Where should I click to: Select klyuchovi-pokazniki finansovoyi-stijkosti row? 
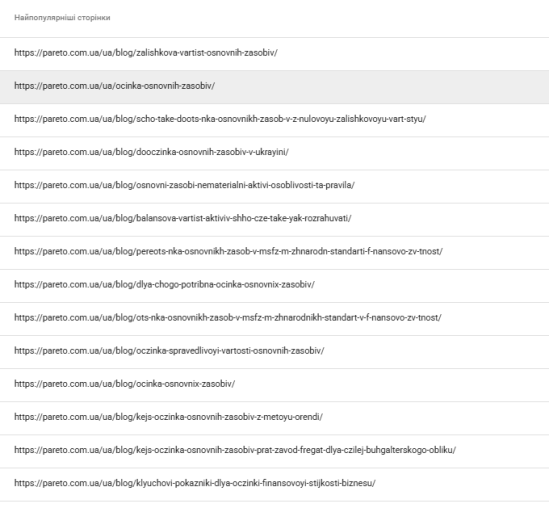[x=274, y=484]
